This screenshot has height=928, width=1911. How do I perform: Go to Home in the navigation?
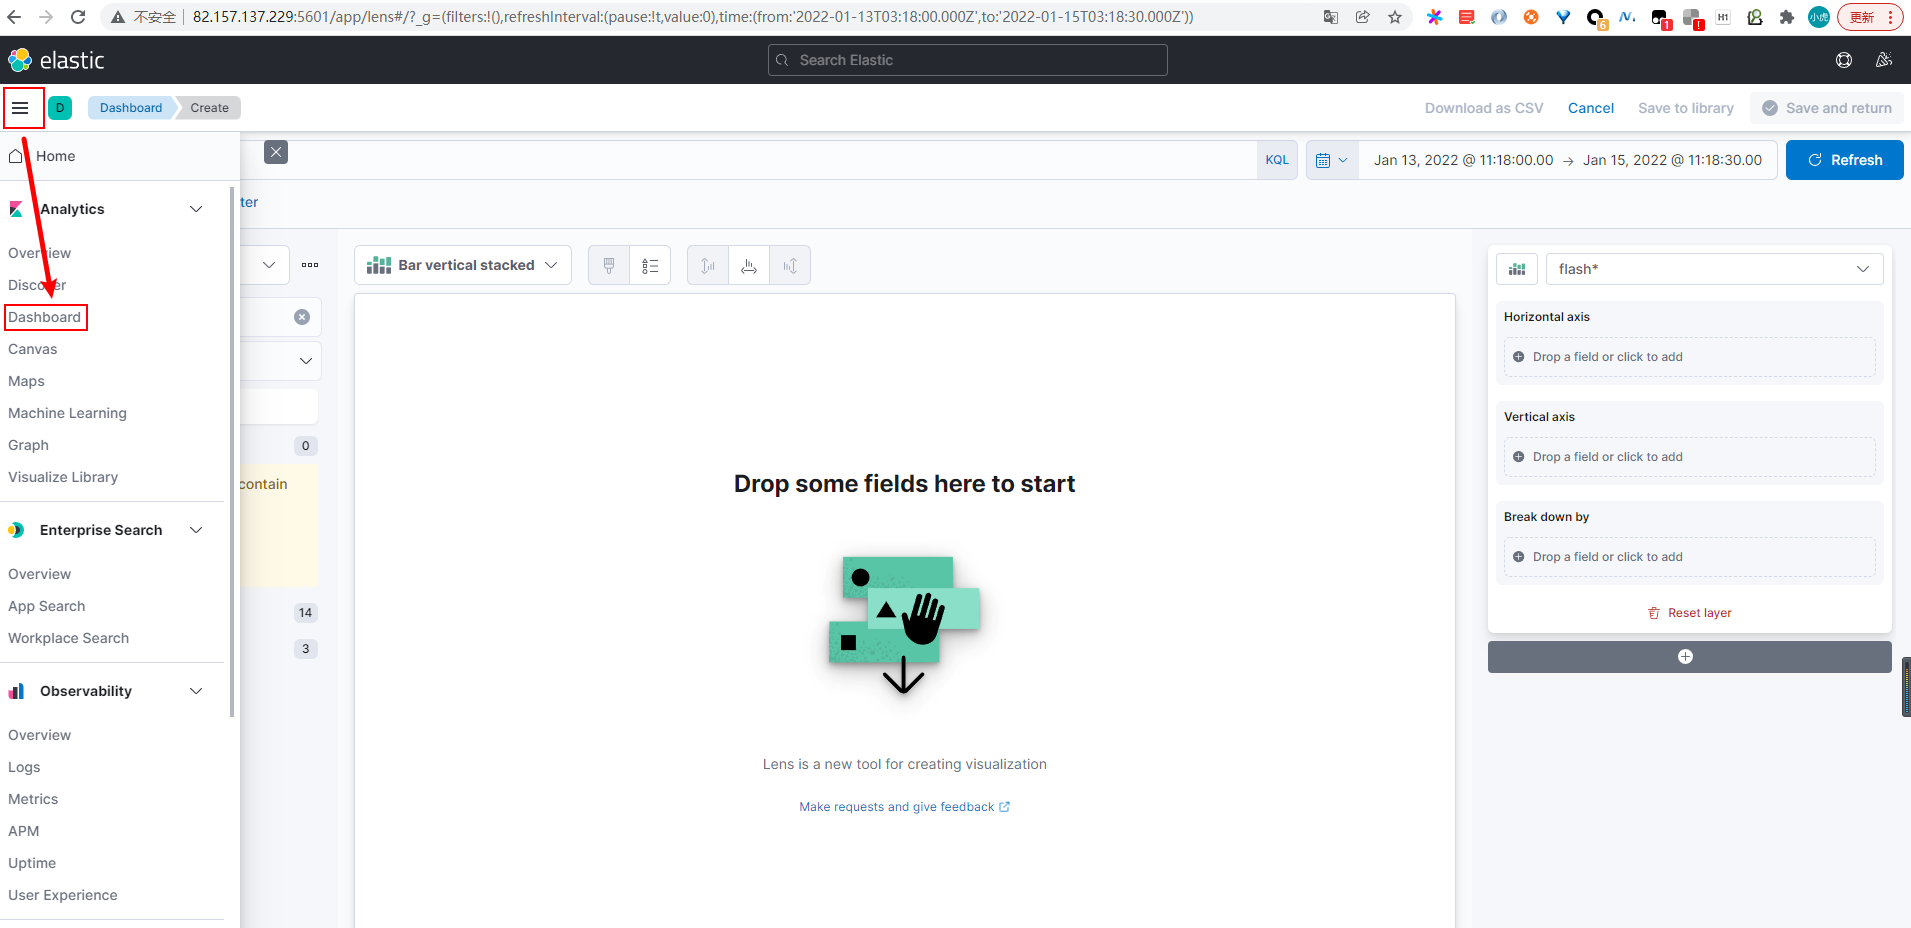pyautogui.click(x=55, y=156)
